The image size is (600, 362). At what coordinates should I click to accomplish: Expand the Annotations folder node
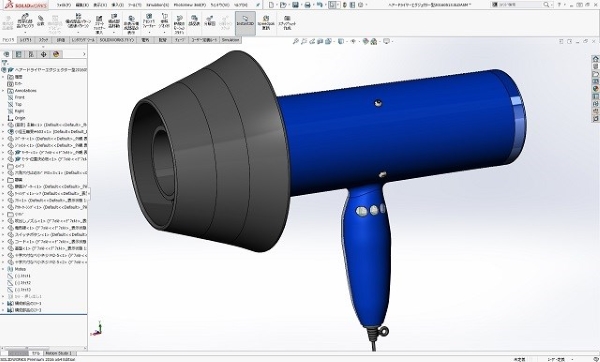point(3,91)
